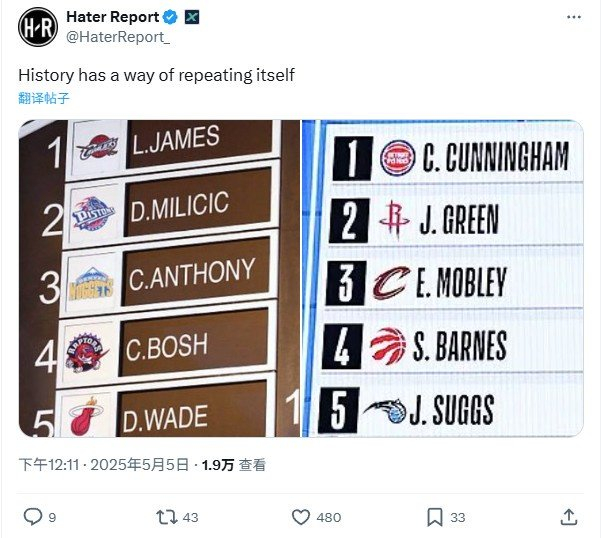Click the like count 480
Viewport: 601px width, 538px height.
pyautogui.click(x=328, y=518)
